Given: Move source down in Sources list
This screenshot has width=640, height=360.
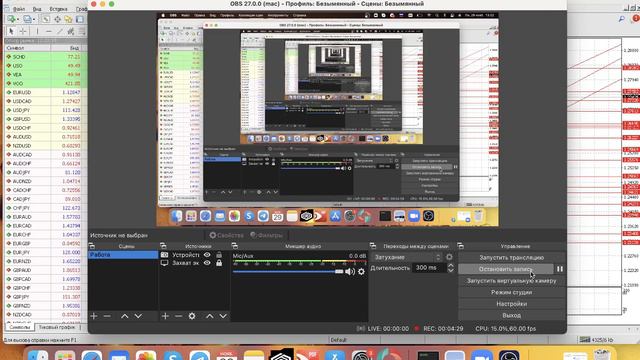Looking at the screenshot, I should [x=223, y=316].
